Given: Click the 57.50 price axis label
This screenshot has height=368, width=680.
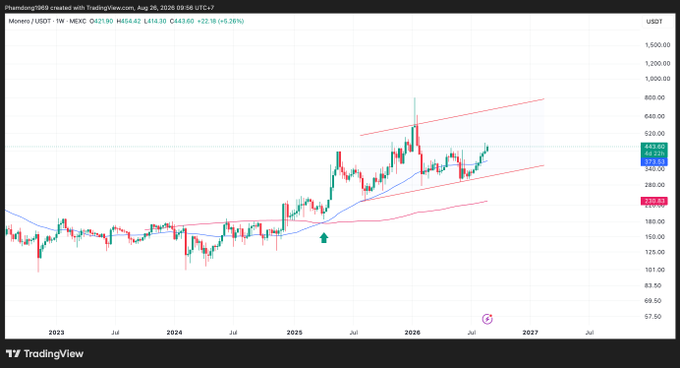Looking at the screenshot, I should [x=653, y=316].
